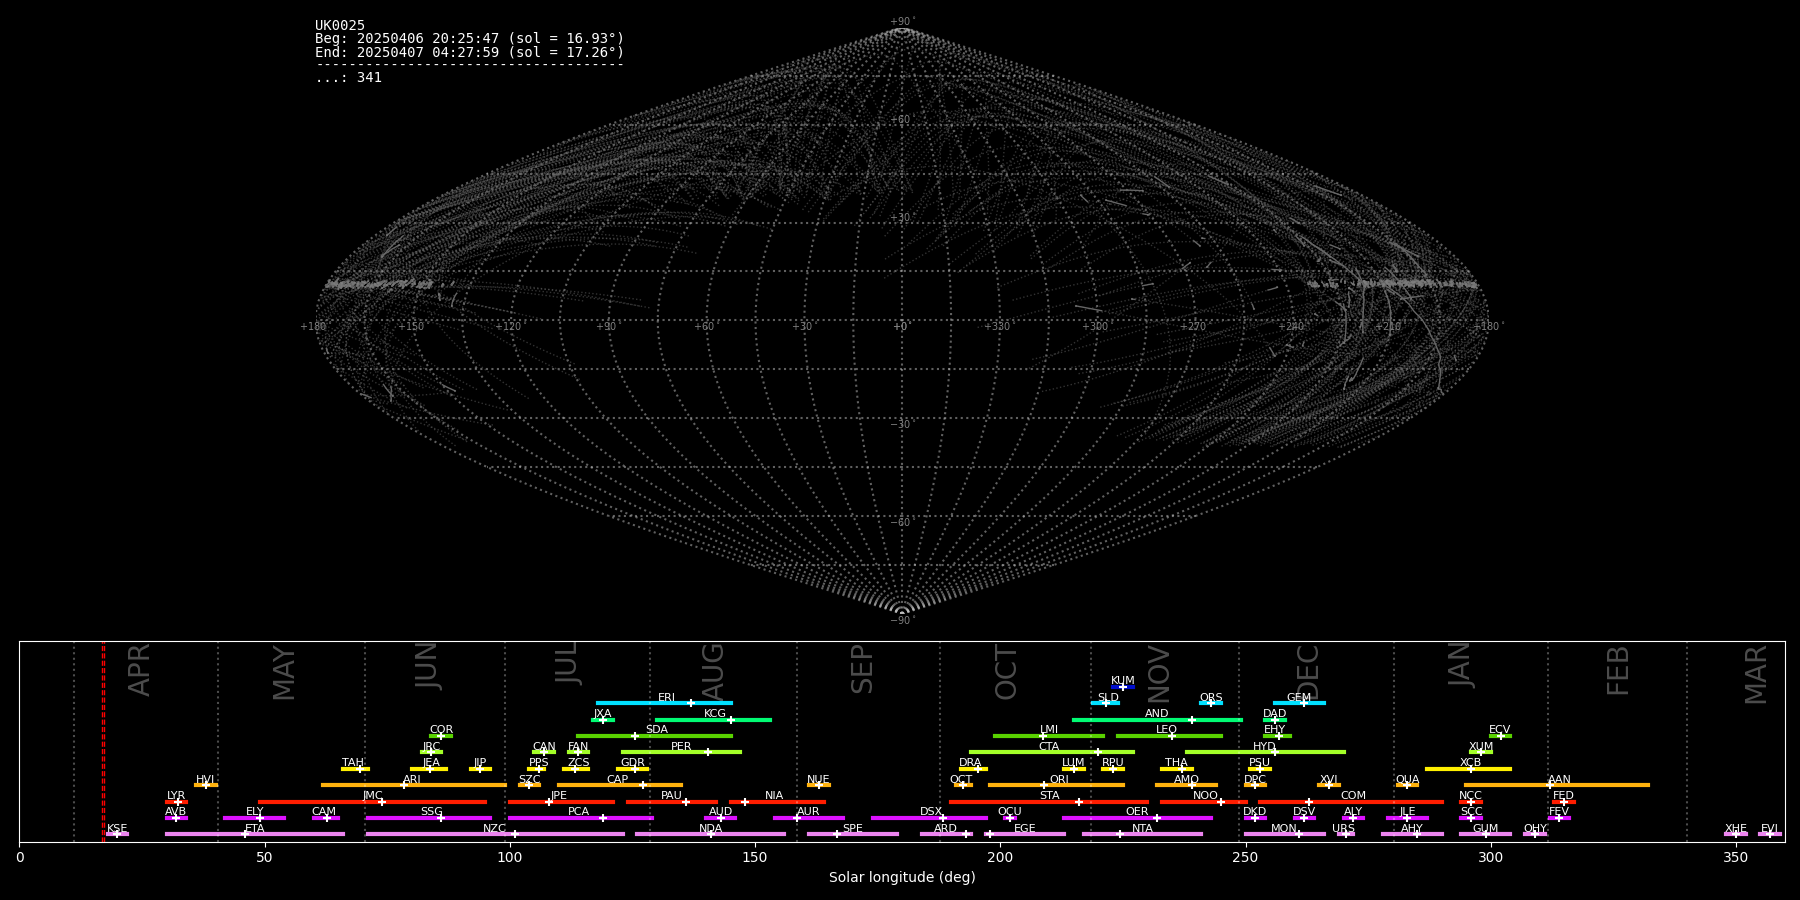Click the red dashed current solar longitude line
Viewport: 1800px width, 900px height.
(103, 741)
